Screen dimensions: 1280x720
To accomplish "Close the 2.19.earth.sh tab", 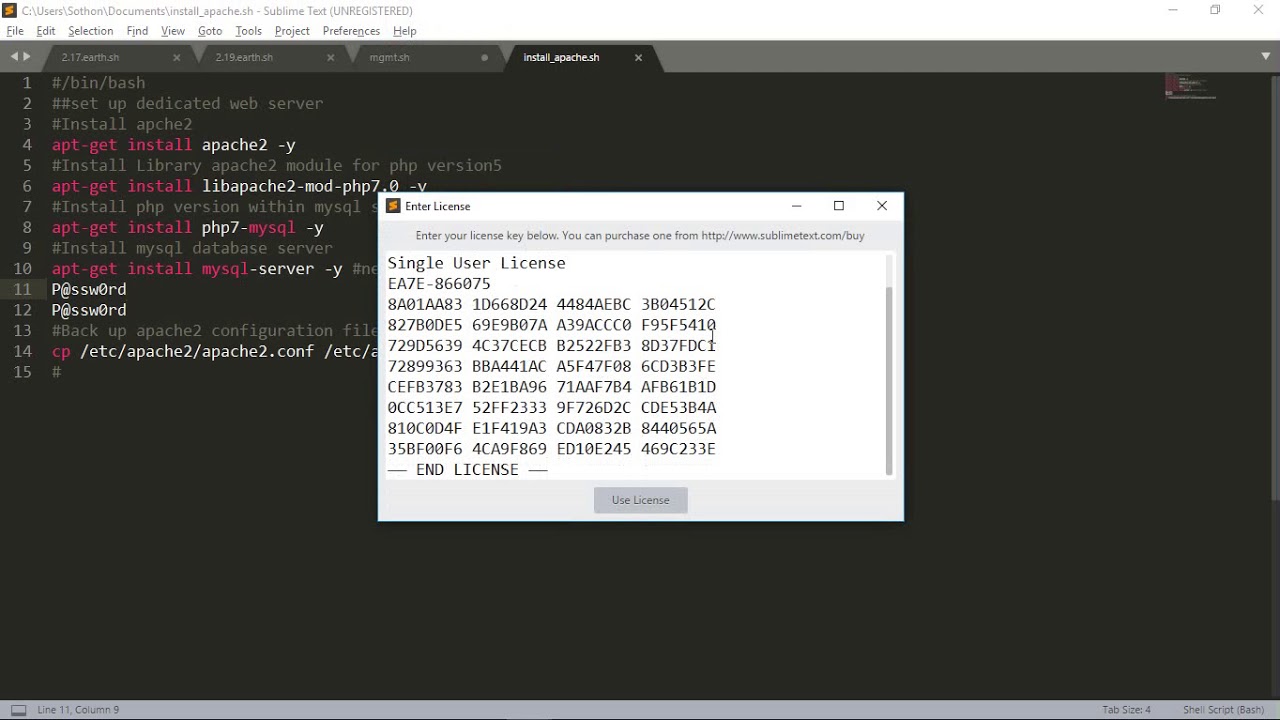I will 331,58.
